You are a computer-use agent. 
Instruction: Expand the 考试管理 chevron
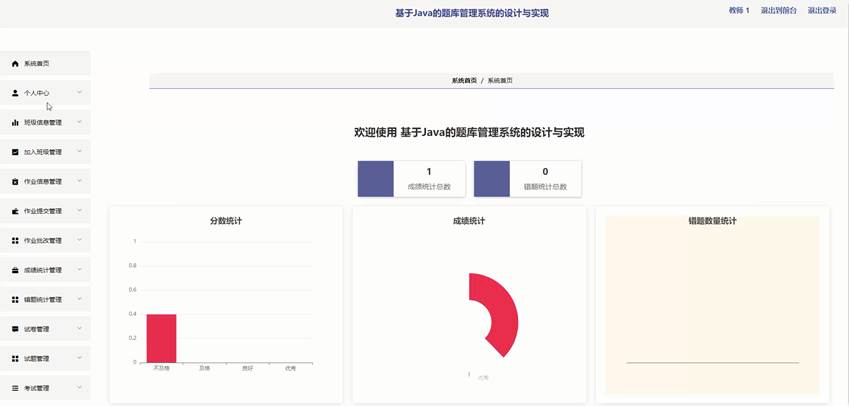(80, 388)
